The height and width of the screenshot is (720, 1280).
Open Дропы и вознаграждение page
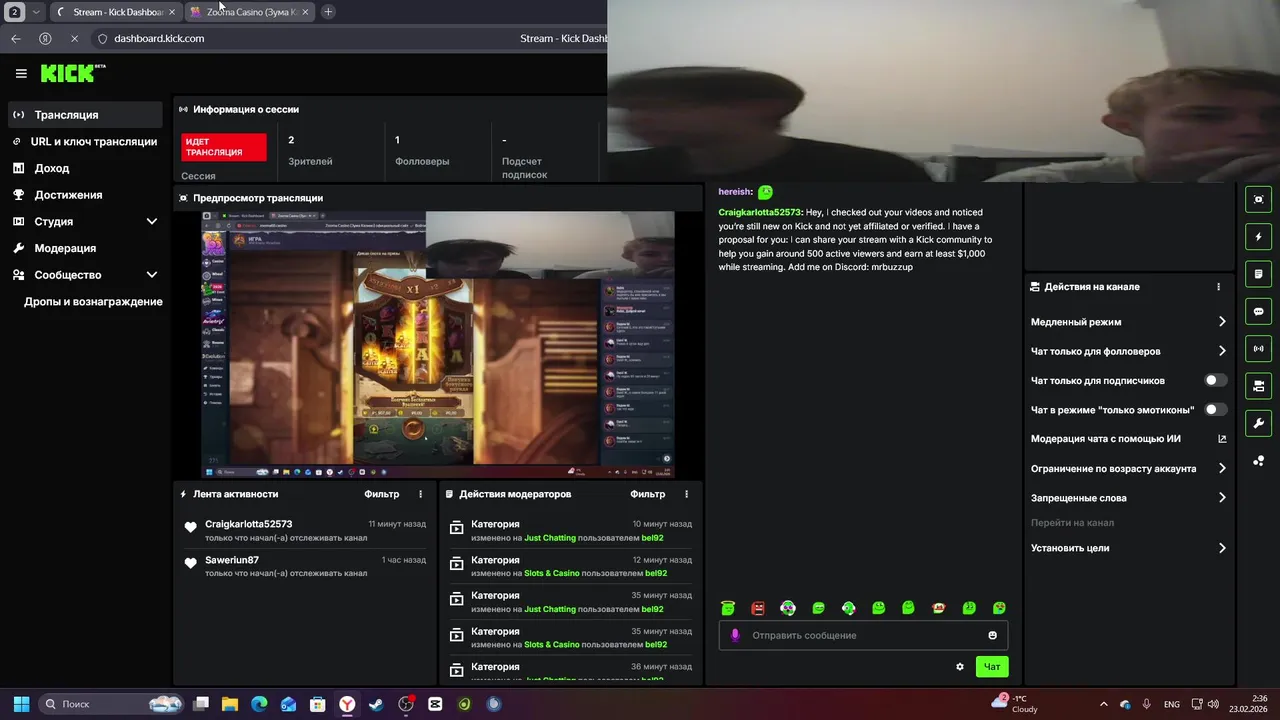pos(93,302)
